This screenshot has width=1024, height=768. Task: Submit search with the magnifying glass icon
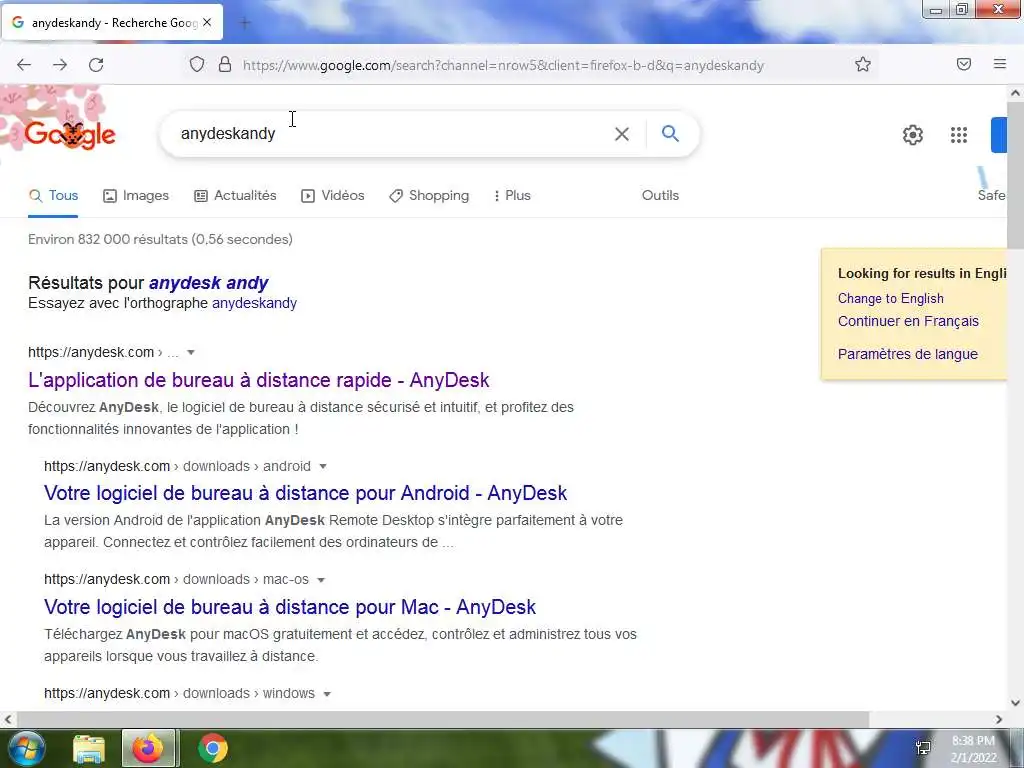click(670, 133)
